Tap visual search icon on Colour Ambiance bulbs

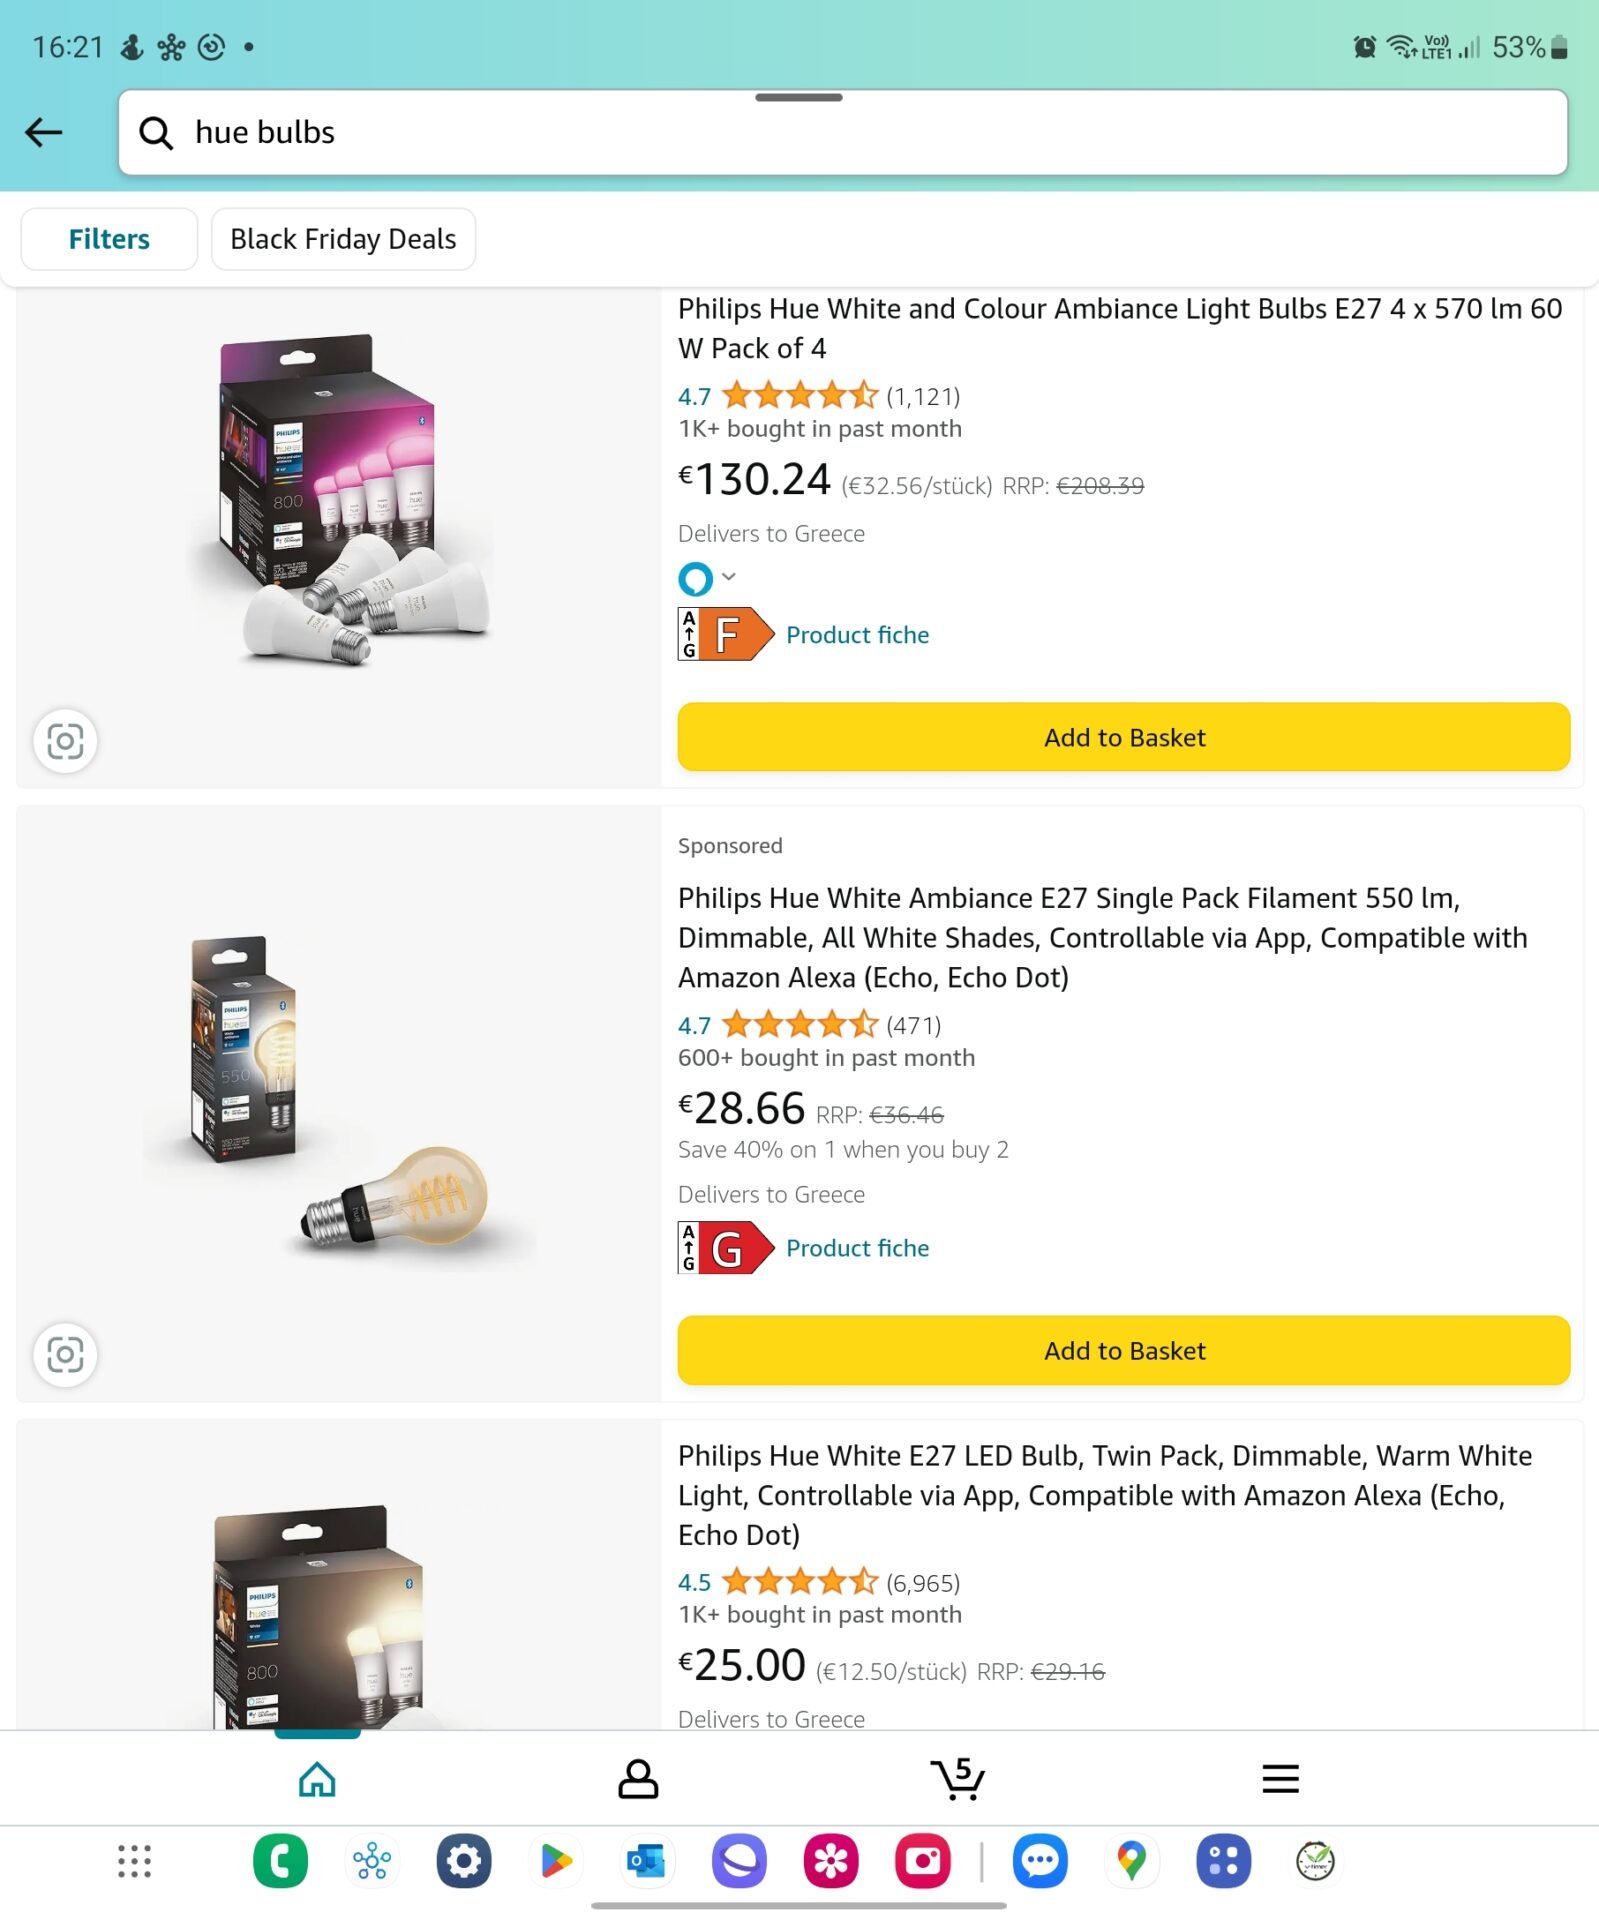tap(65, 741)
